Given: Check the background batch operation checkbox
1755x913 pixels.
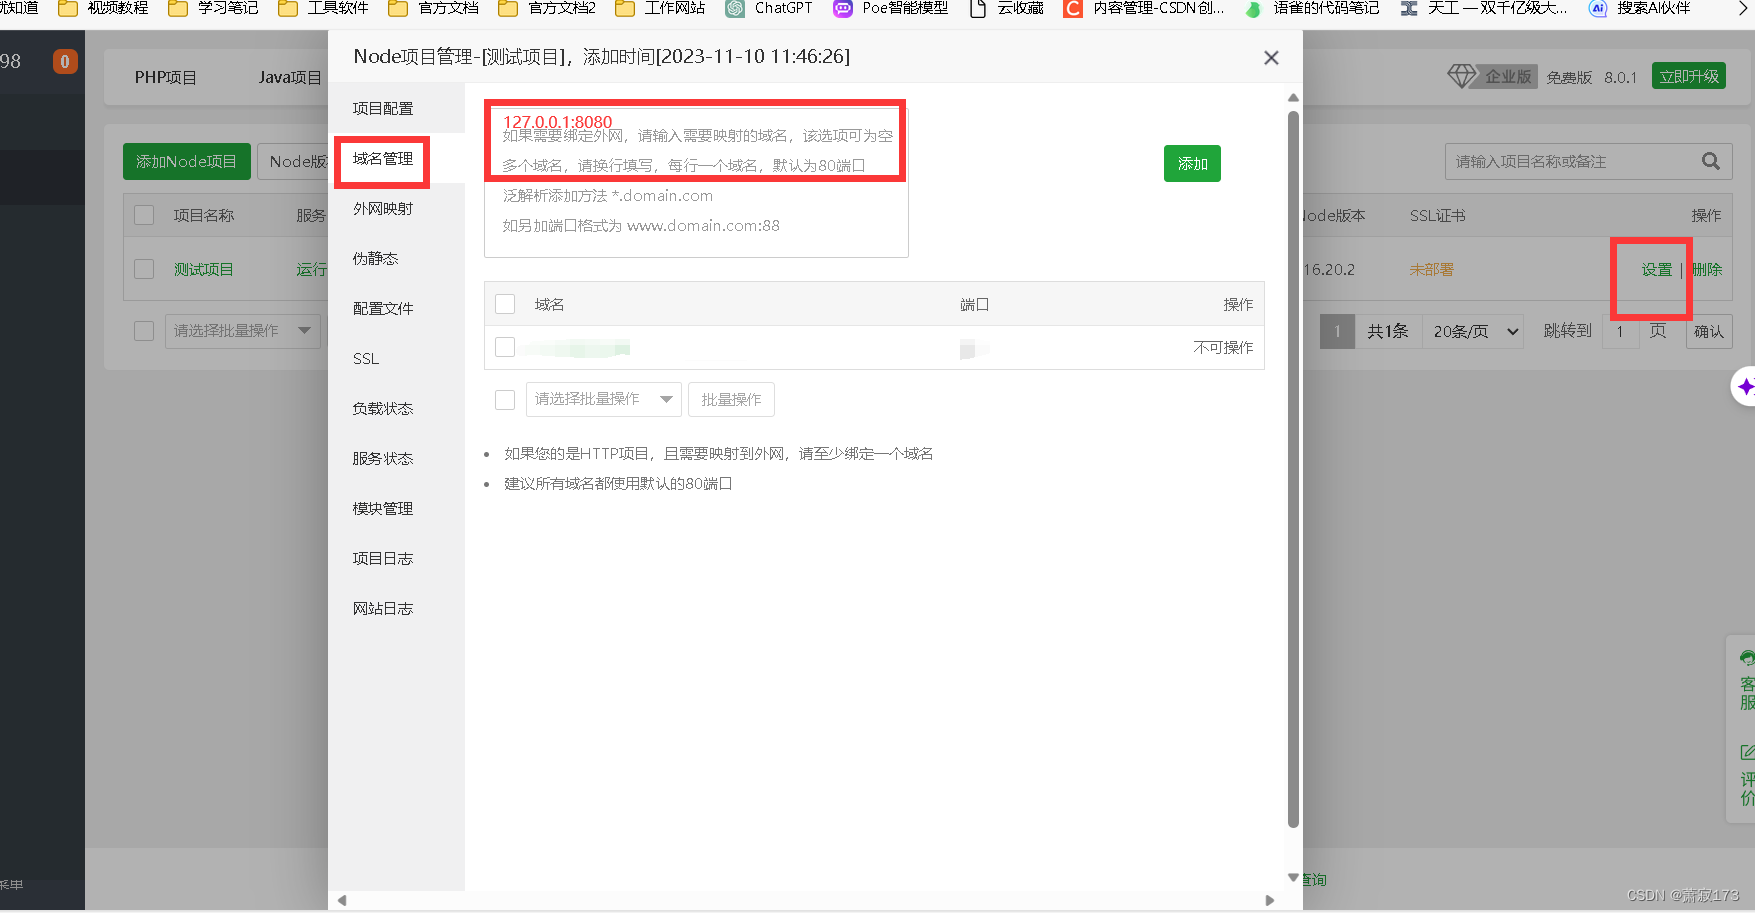Looking at the screenshot, I should 144,331.
